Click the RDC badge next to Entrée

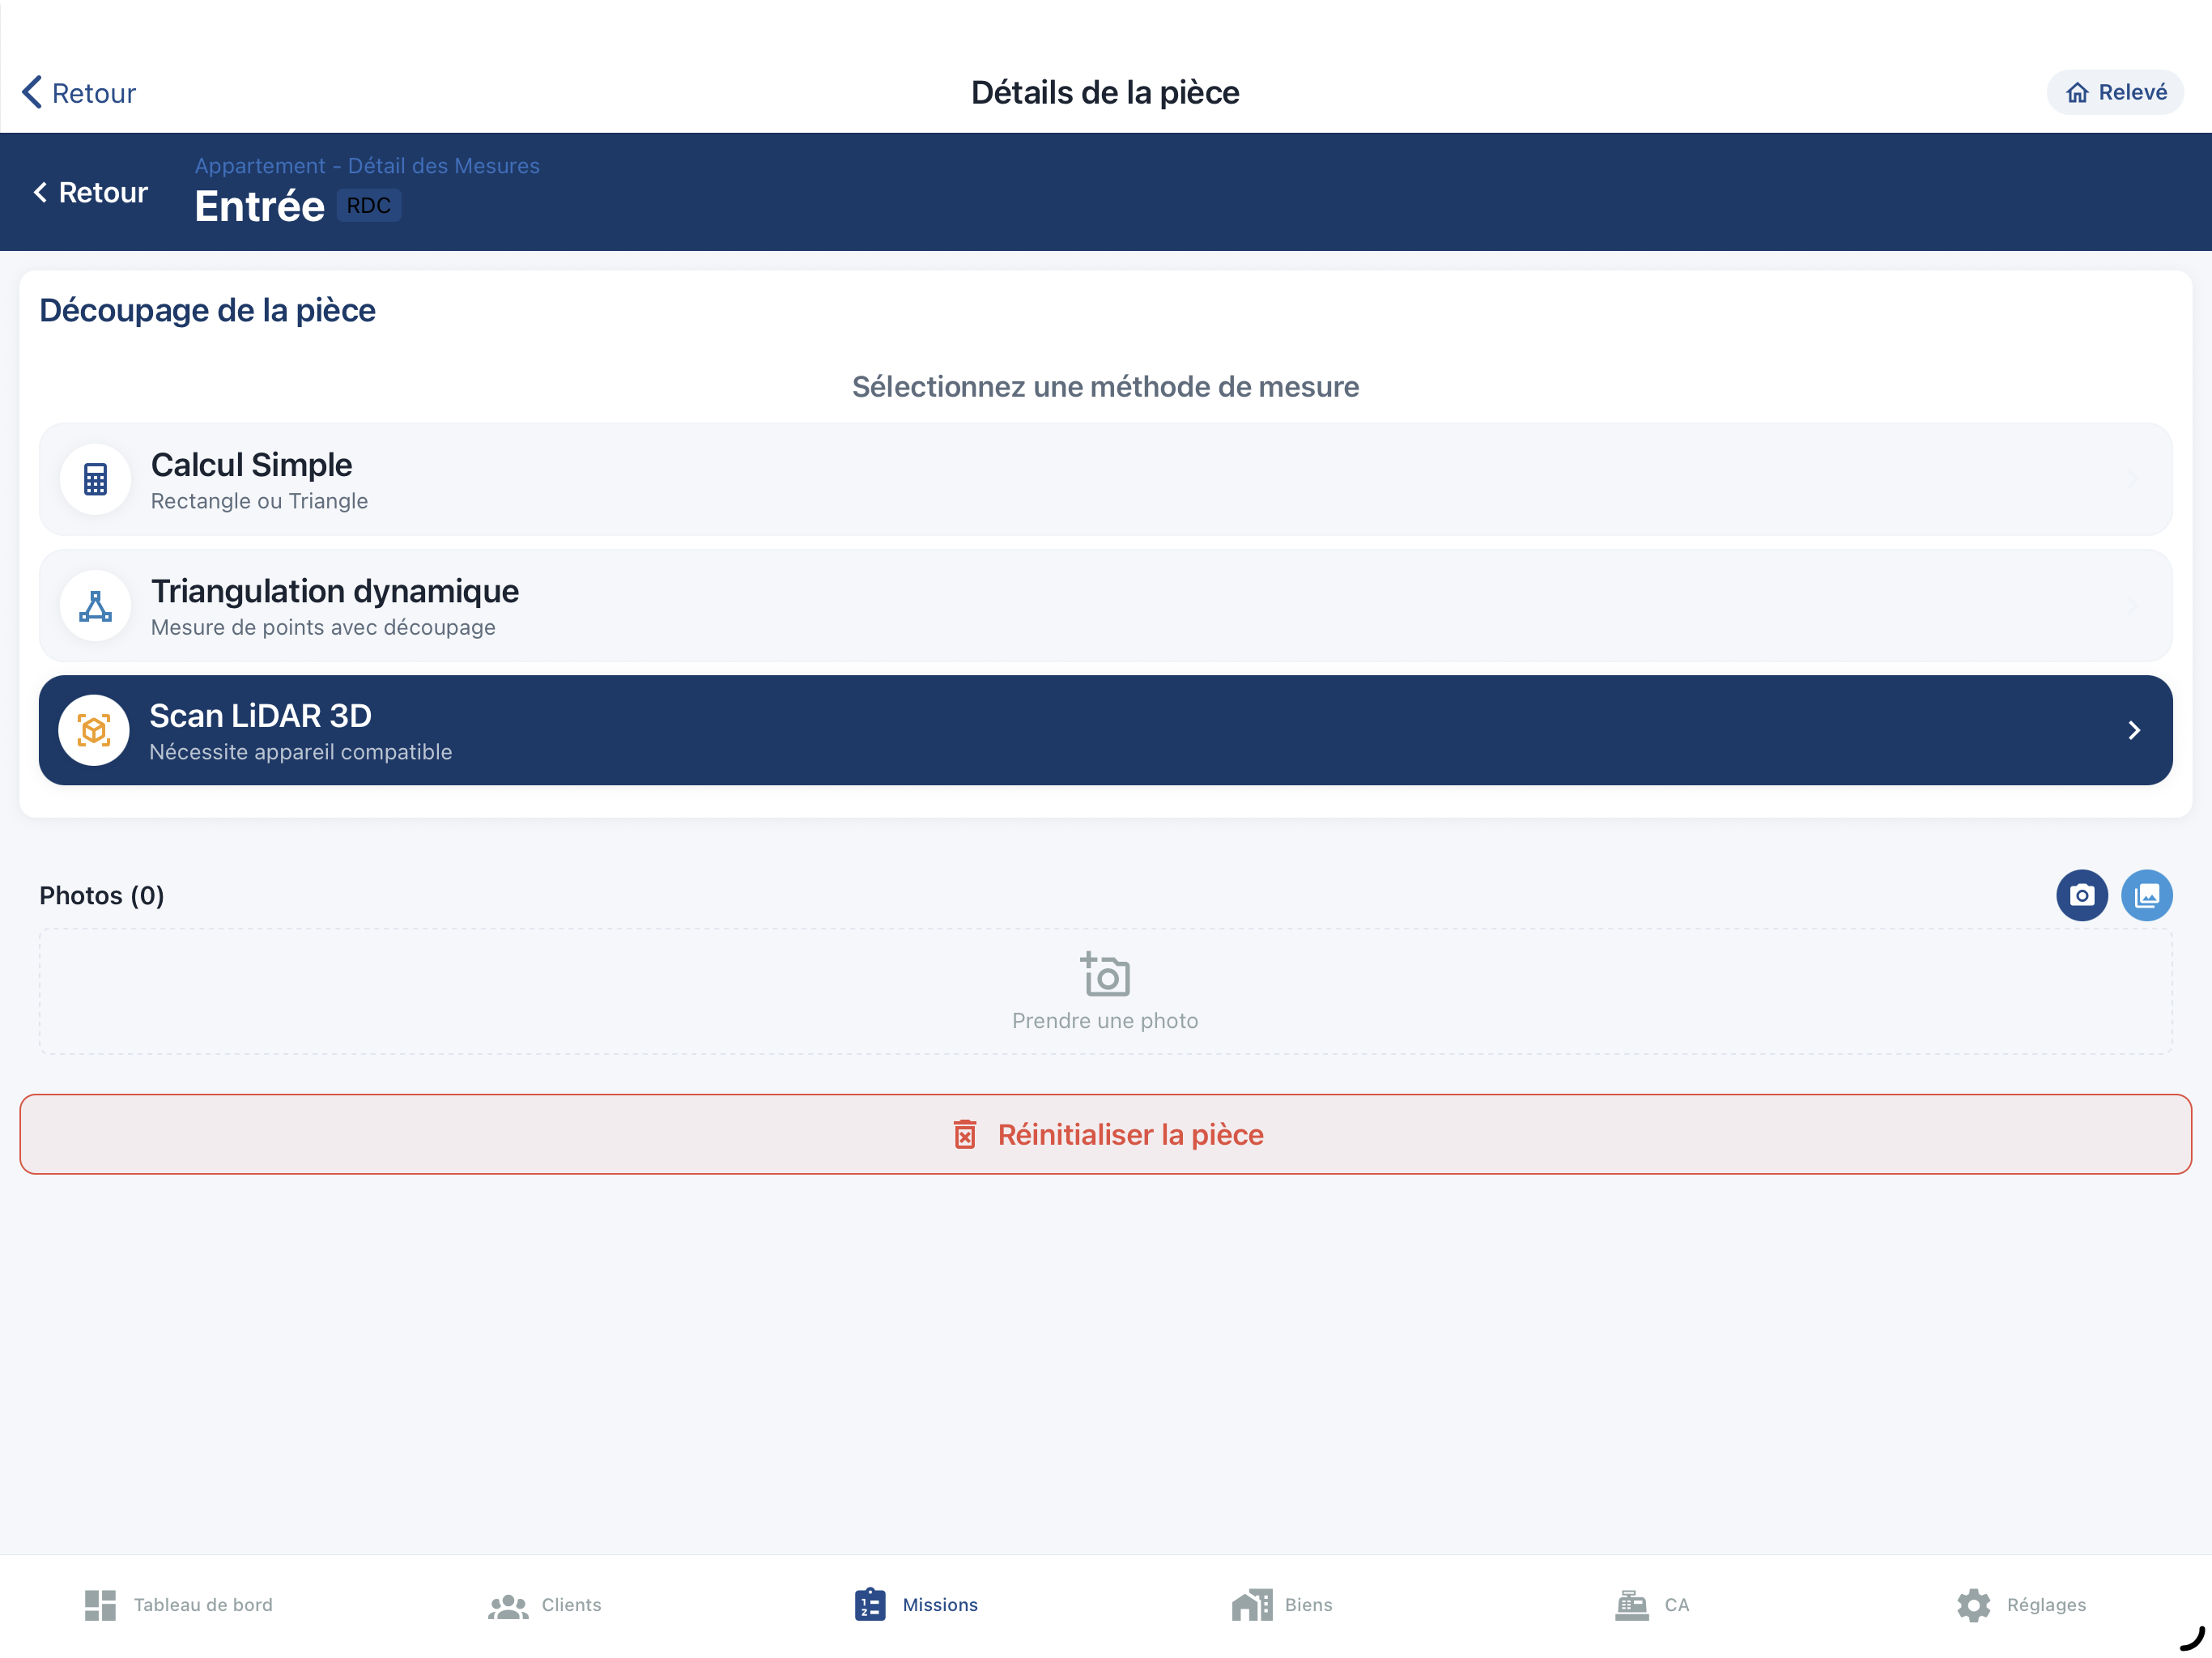[x=368, y=205]
